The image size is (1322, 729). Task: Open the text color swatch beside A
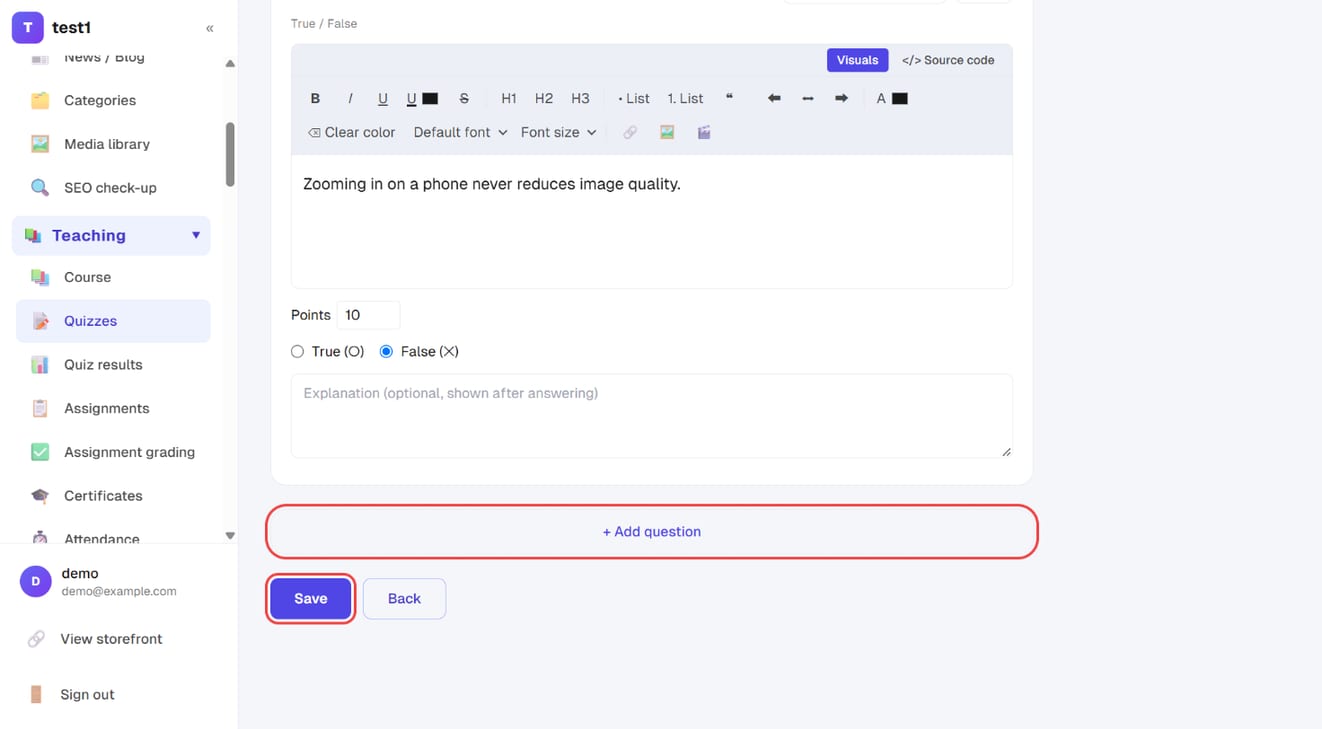point(900,98)
